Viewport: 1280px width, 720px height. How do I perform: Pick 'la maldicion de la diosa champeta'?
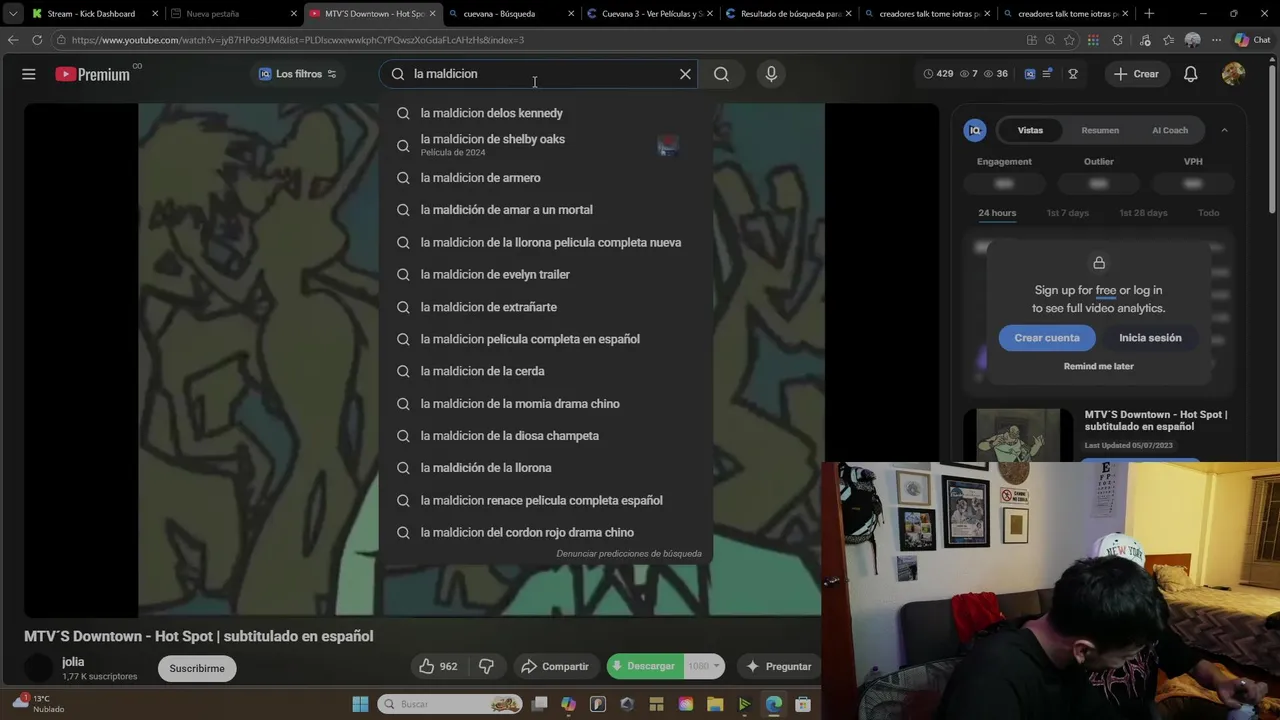click(546, 436)
